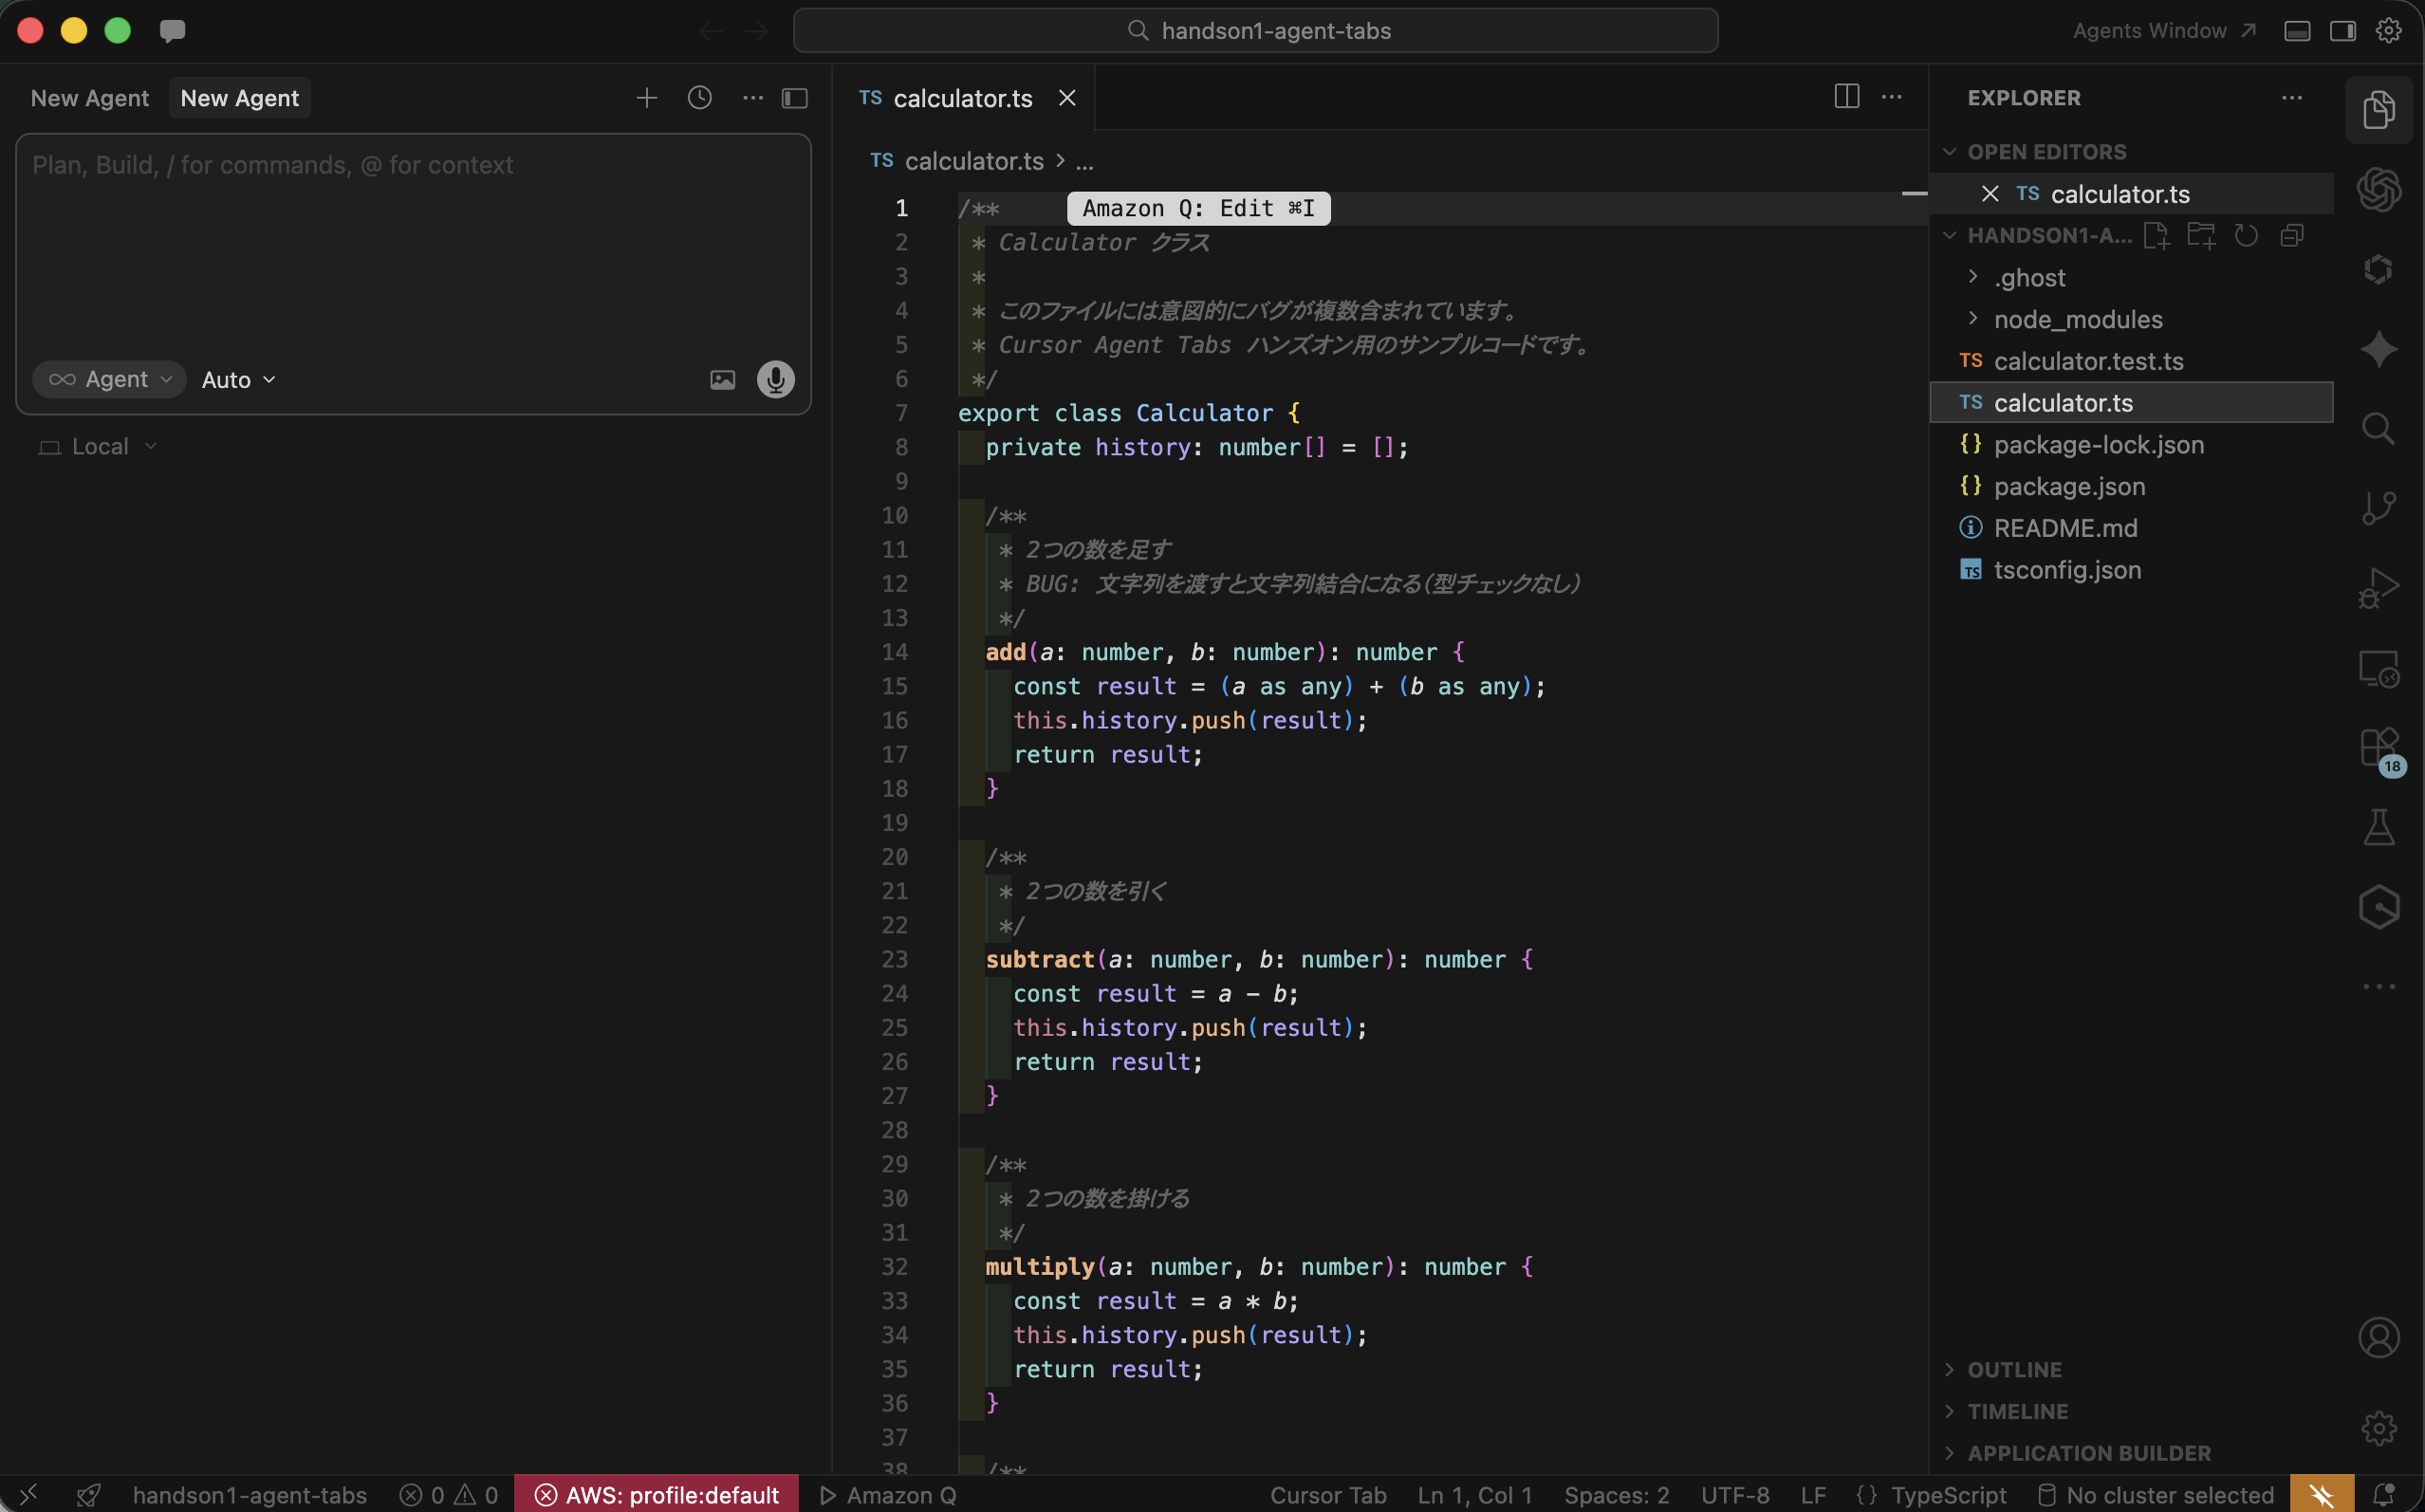Open Source Control in activity bar

[2378, 508]
